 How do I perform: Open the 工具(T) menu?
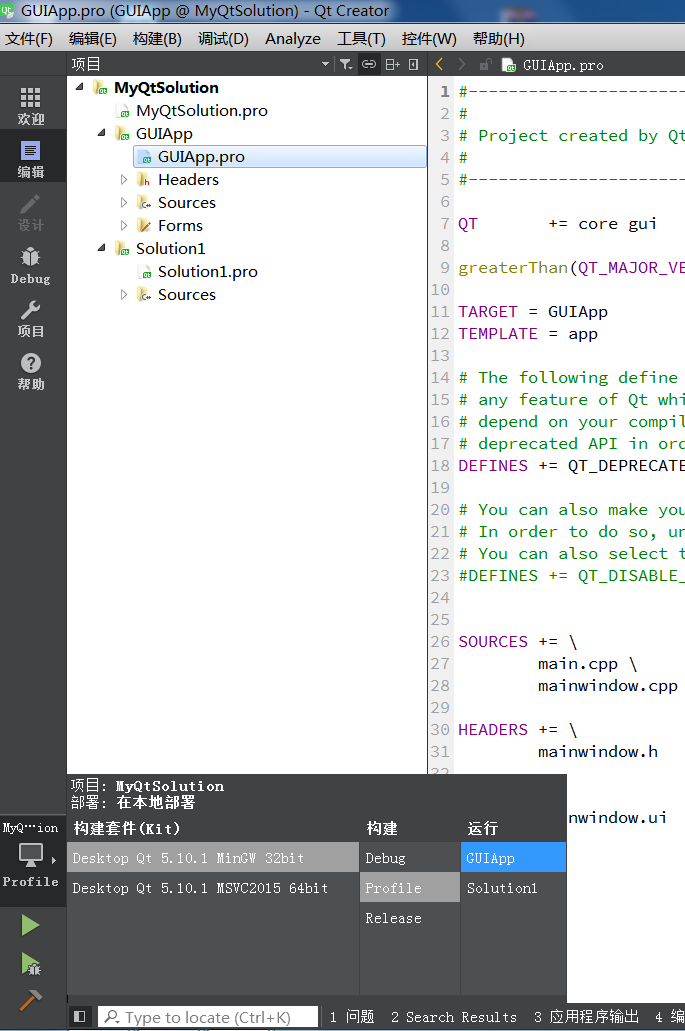point(362,39)
